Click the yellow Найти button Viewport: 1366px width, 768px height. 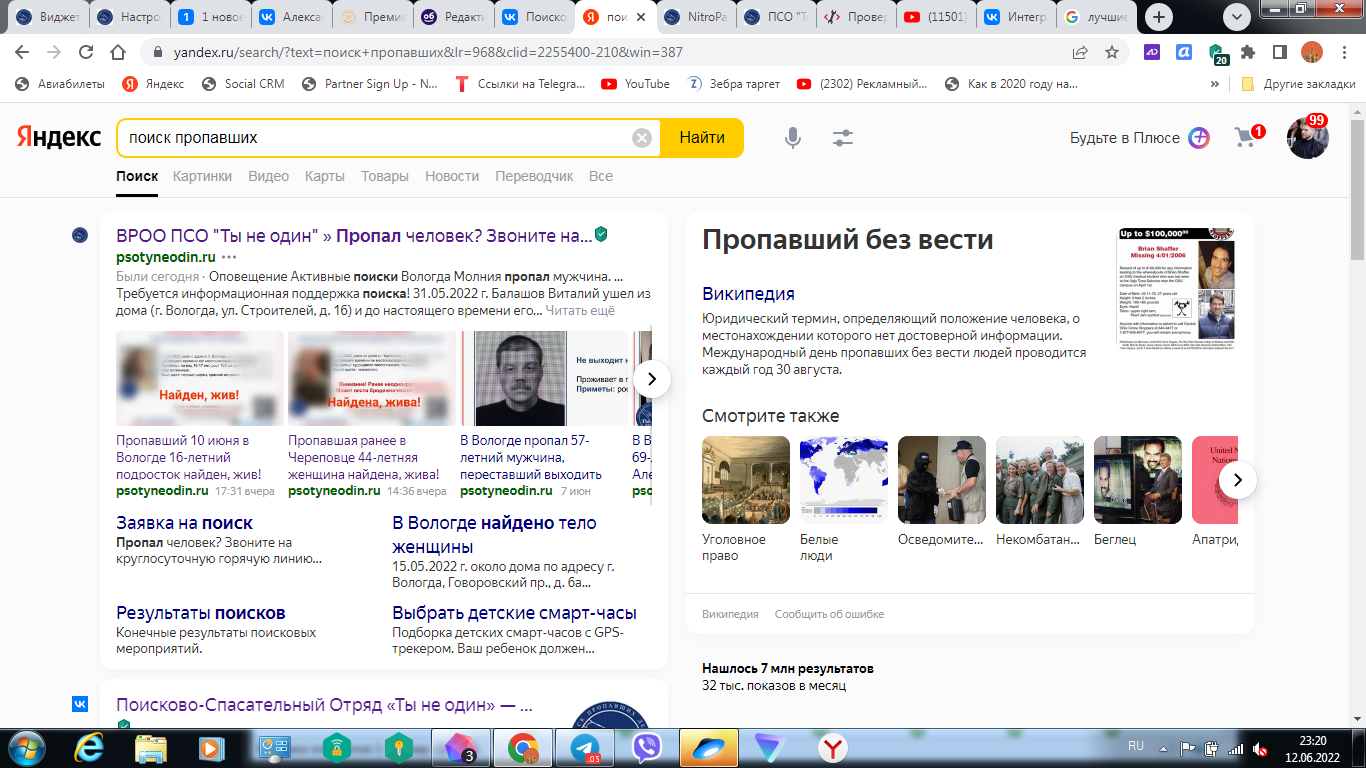pos(702,138)
